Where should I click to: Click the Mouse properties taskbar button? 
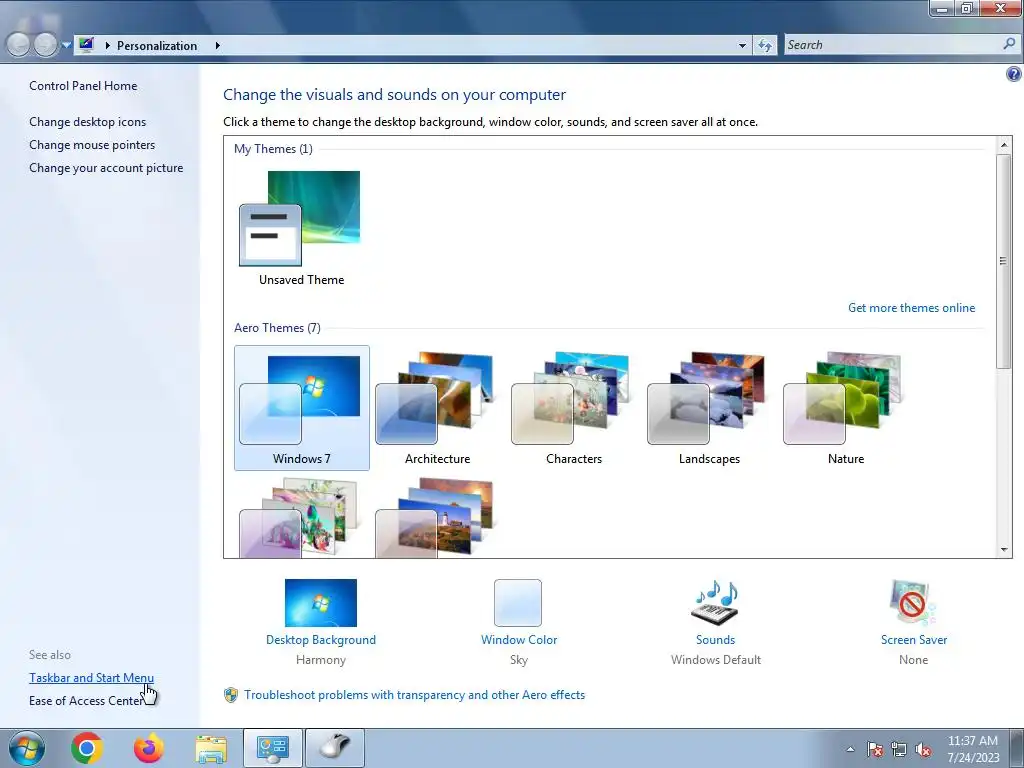pos(335,748)
